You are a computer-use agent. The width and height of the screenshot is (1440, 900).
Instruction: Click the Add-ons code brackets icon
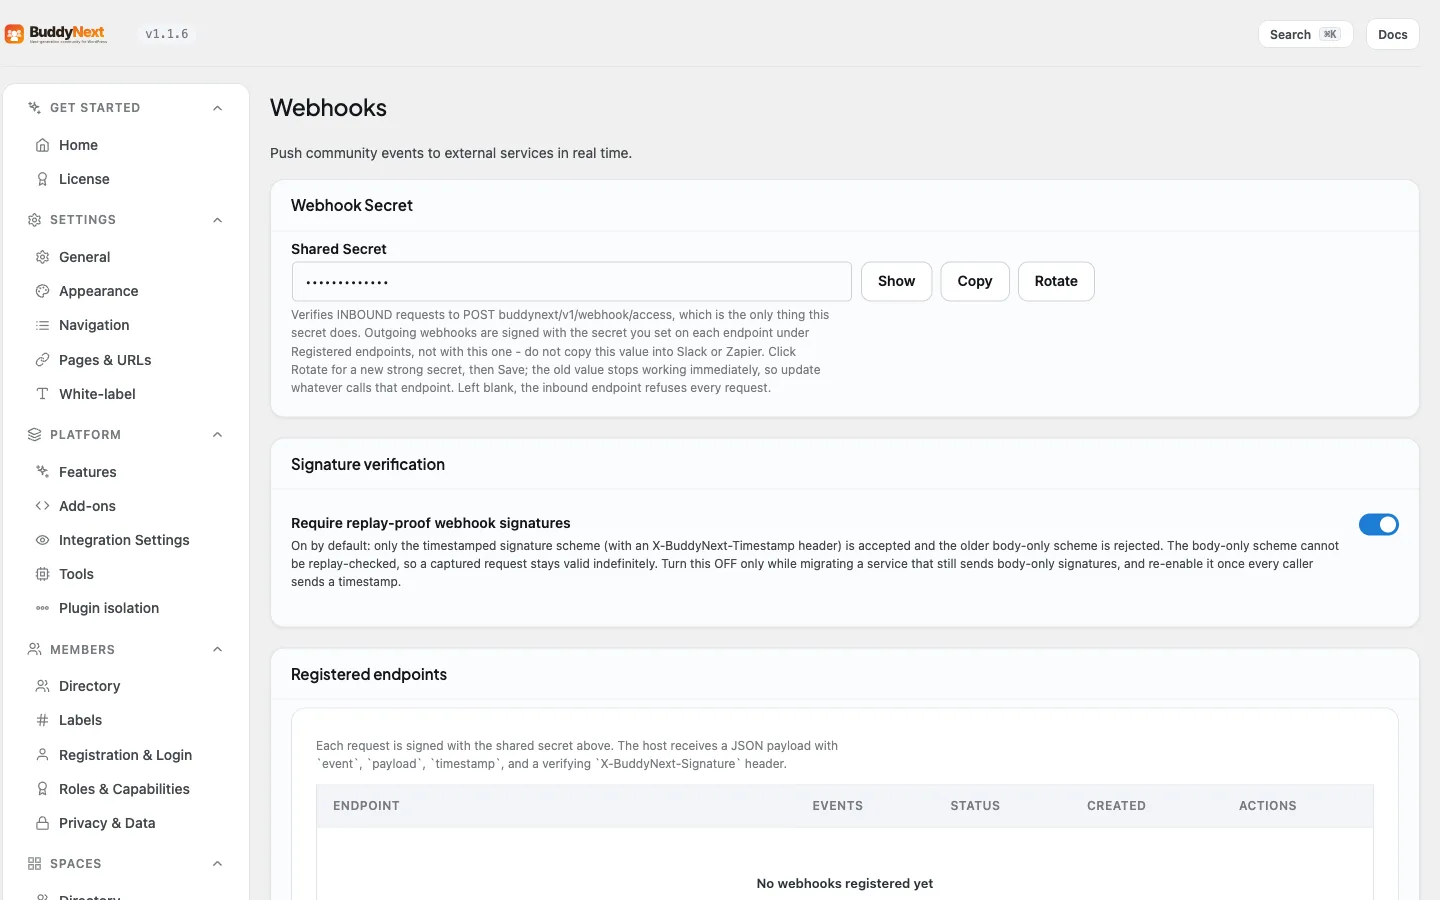click(x=42, y=506)
